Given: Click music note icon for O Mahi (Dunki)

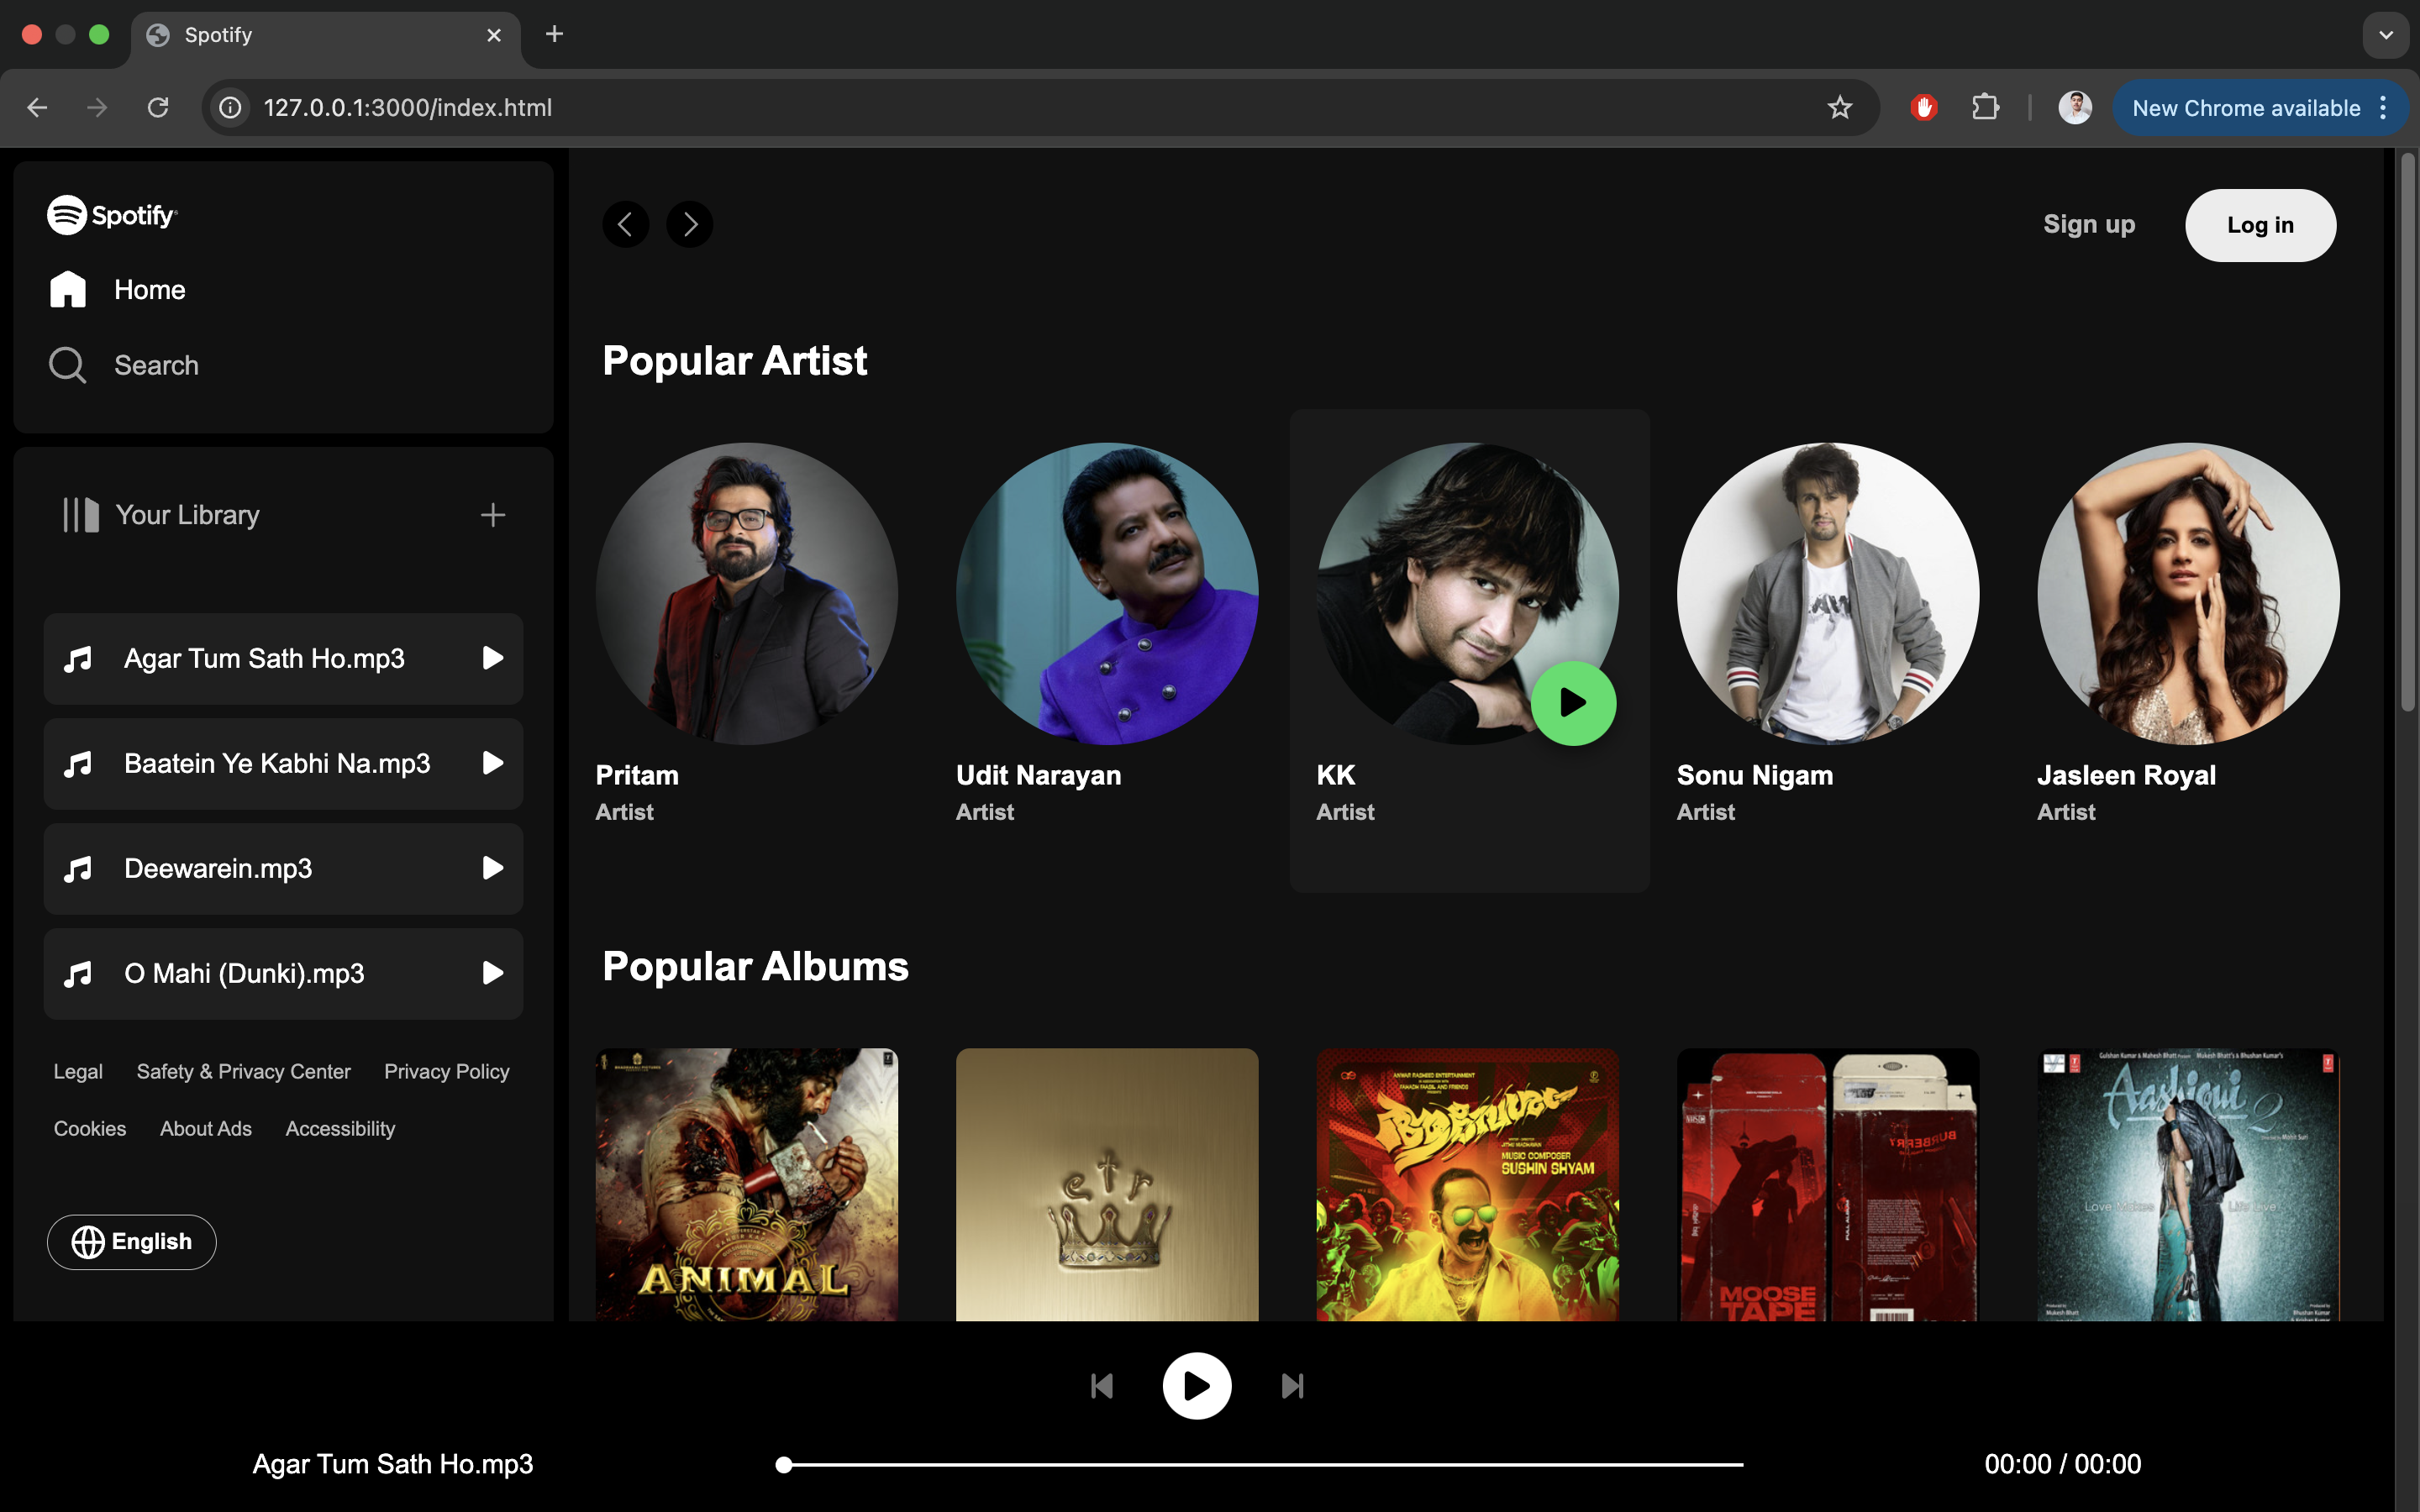Looking at the screenshot, I should pos(78,974).
